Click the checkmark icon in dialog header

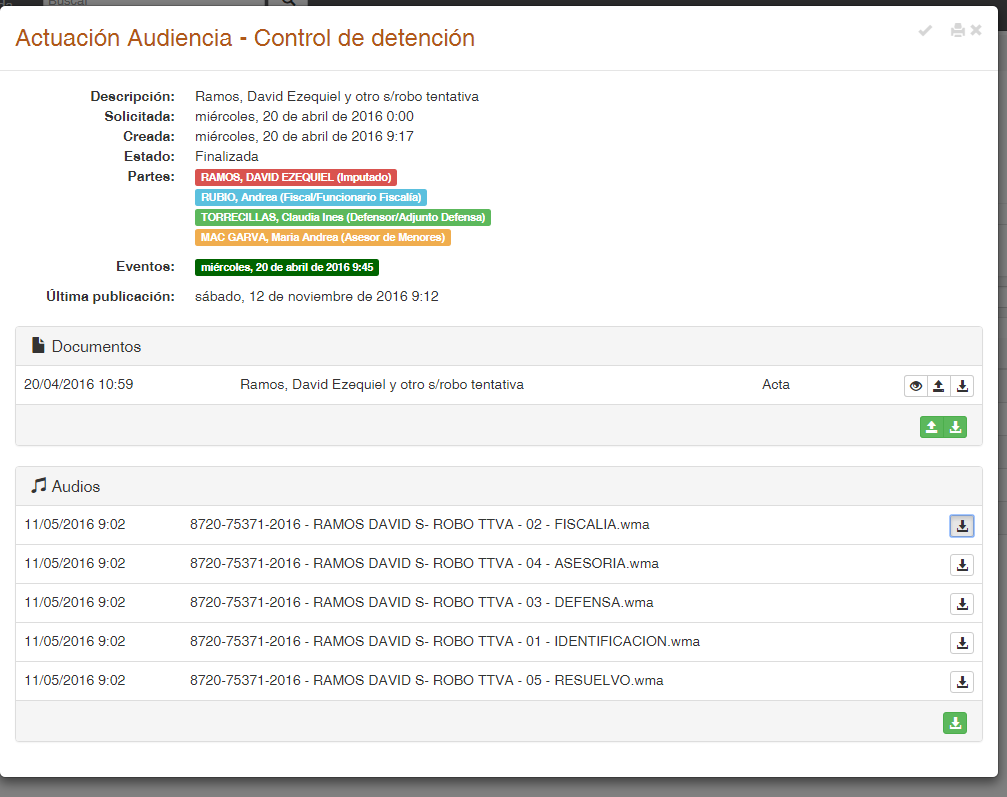925,31
